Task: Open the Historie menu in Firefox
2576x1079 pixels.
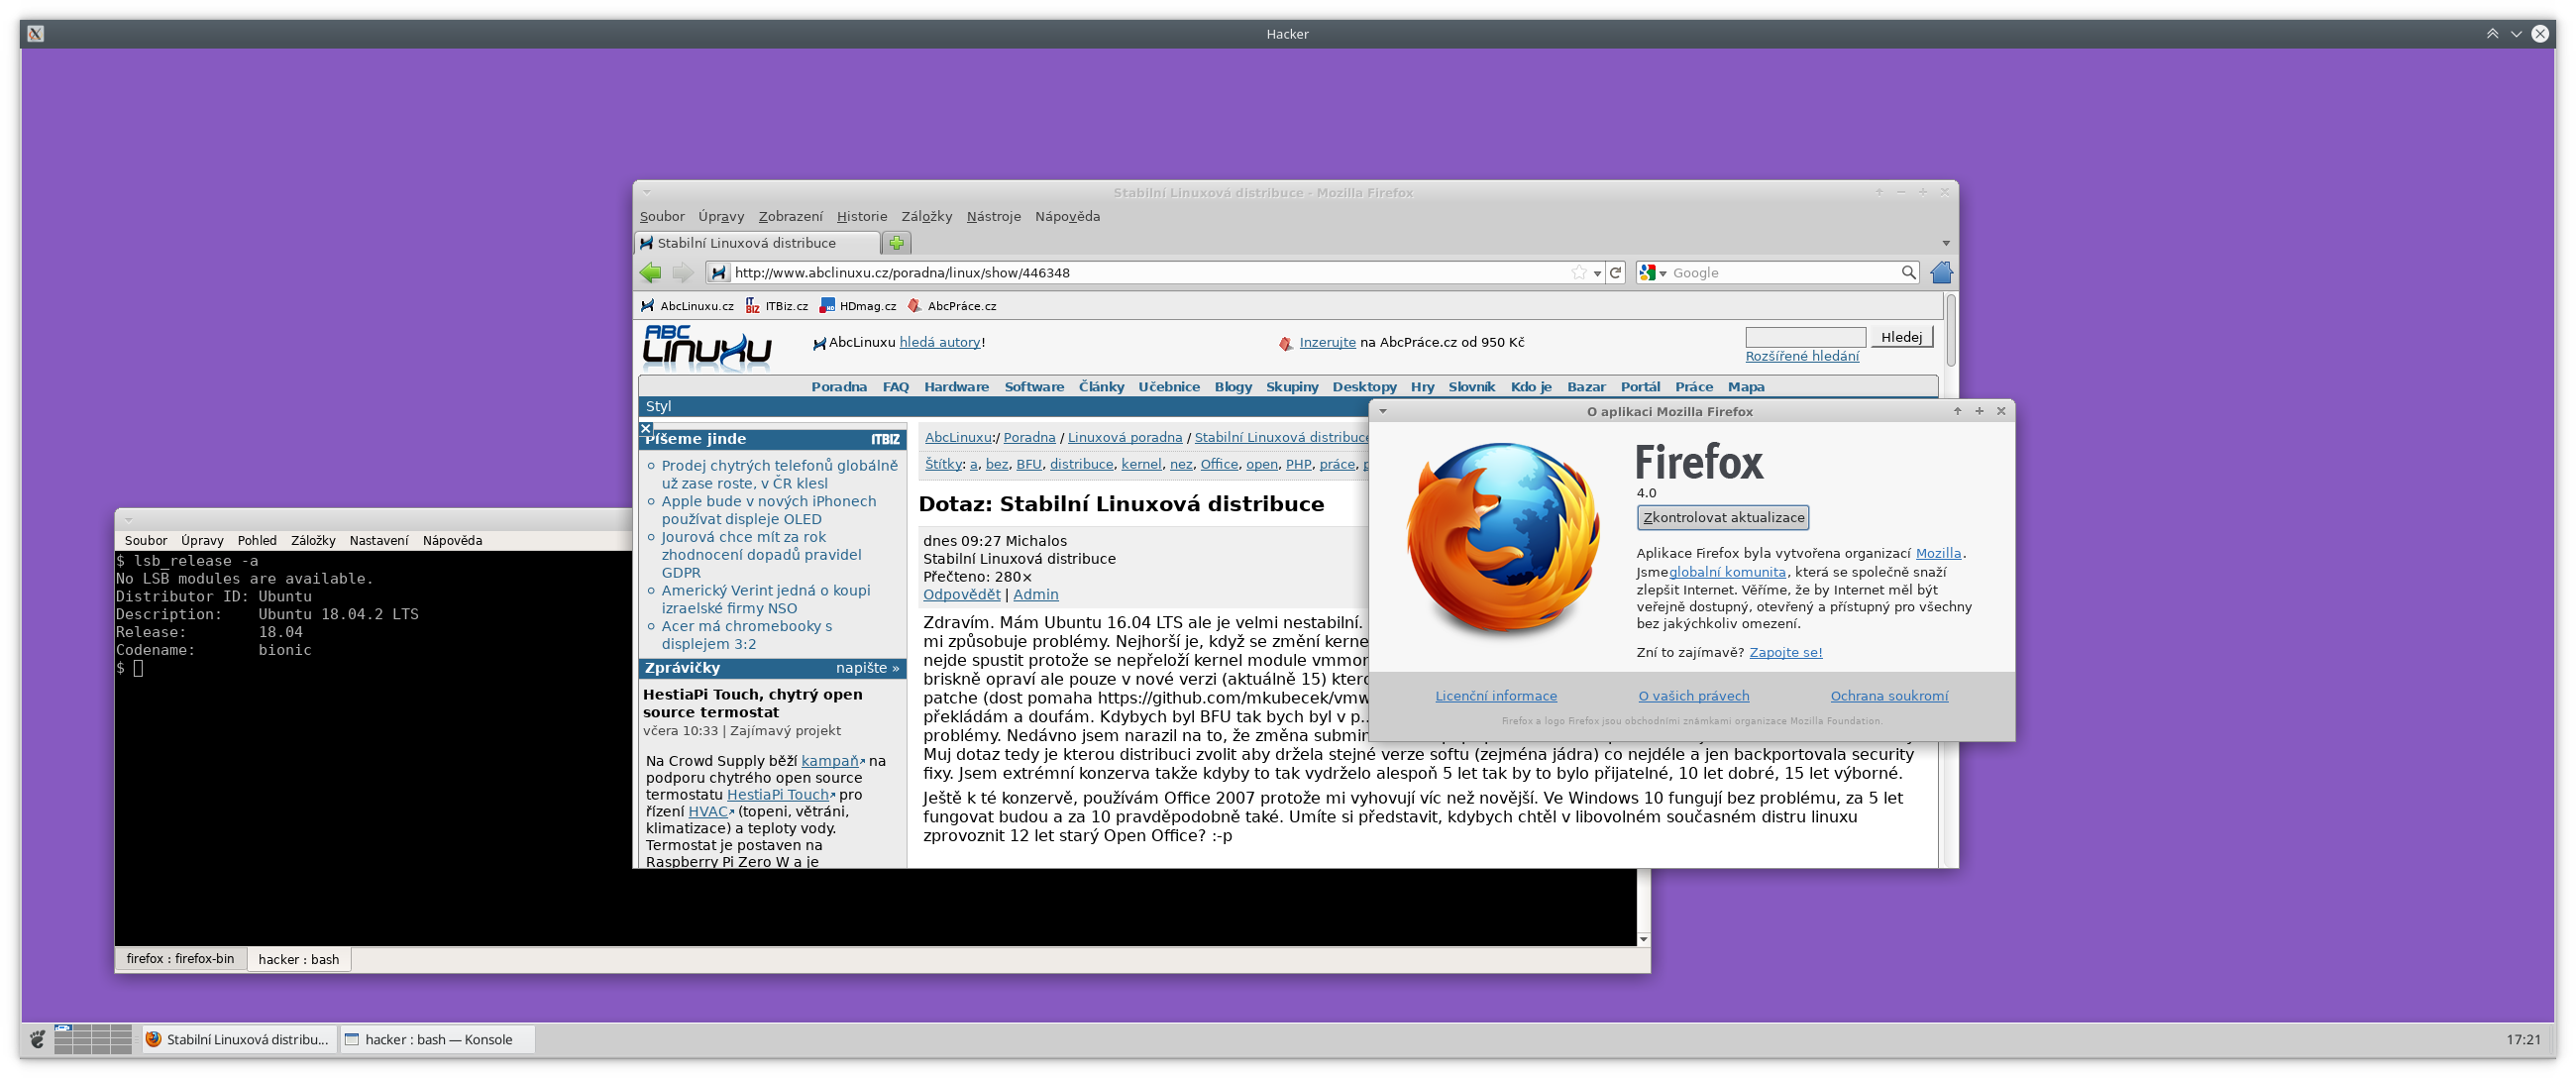Action: 862,216
